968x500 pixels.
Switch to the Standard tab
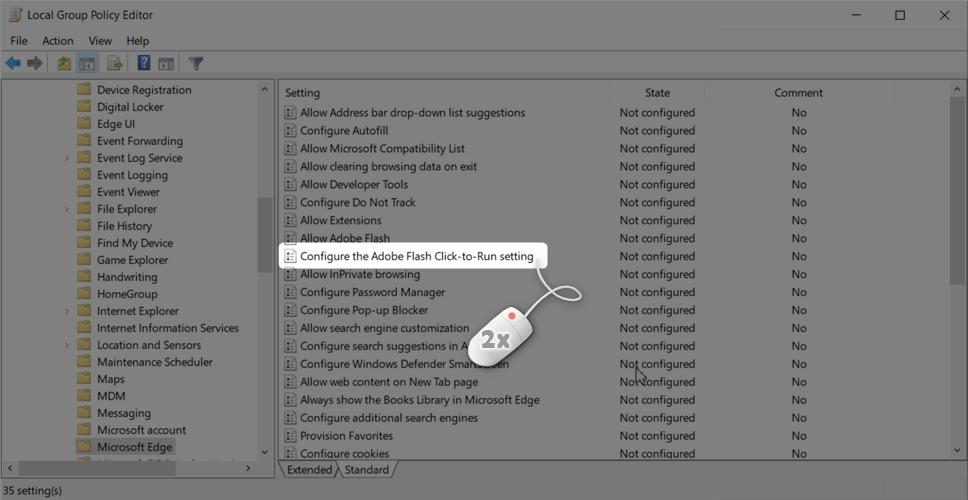coord(367,470)
